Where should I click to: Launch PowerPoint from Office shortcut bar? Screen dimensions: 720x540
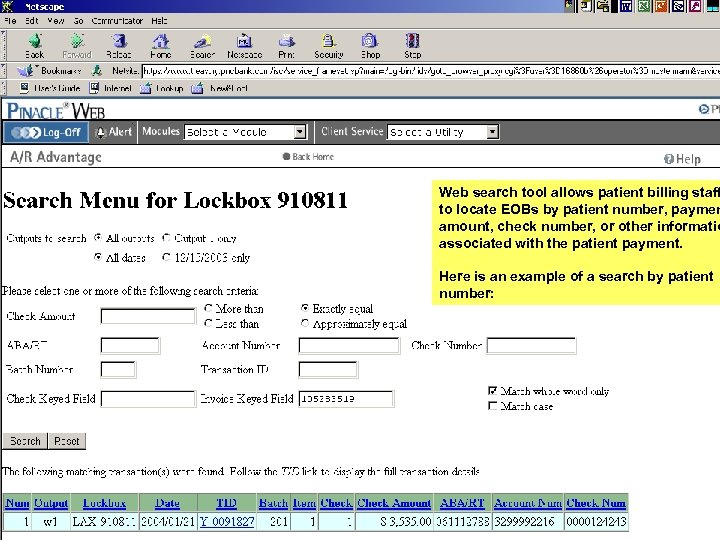tap(661, 6)
